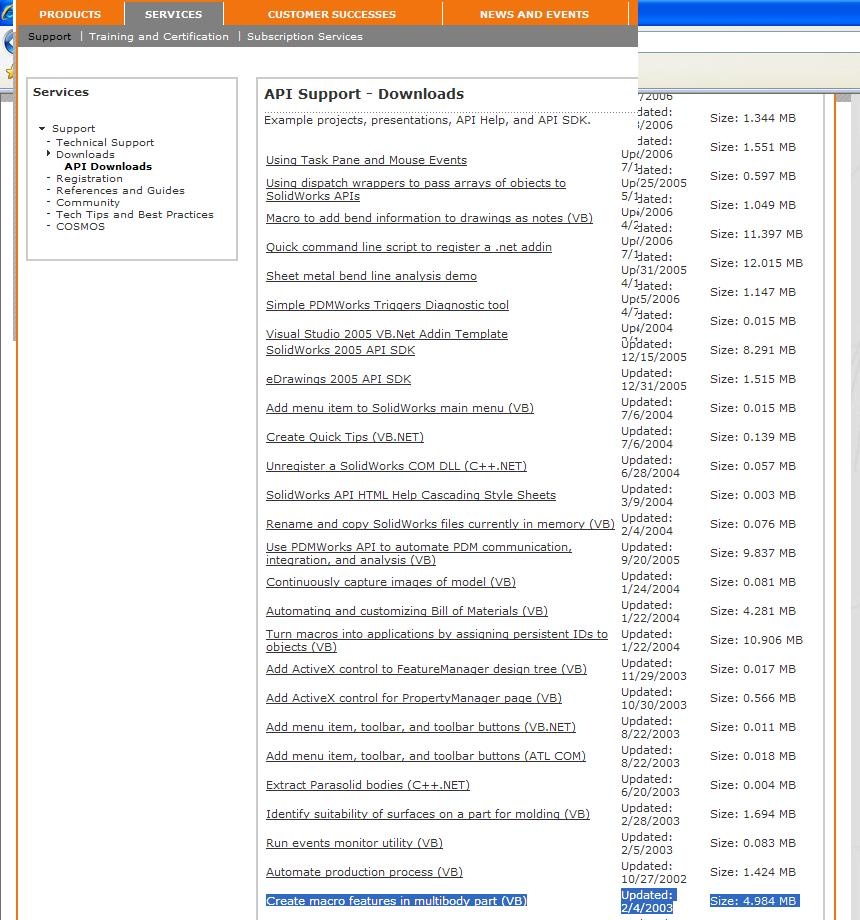Select API Downloads in sidebar
Image resolution: width=860 pixels, height=920 pixels.
pyautogui.click(x=108, y=167)
